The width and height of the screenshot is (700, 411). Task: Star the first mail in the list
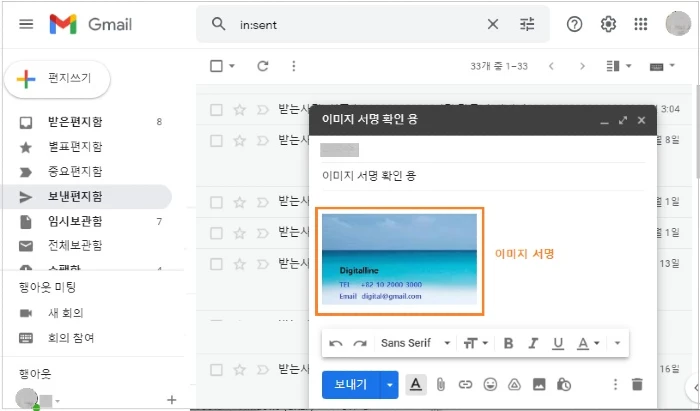pos(240,109)
